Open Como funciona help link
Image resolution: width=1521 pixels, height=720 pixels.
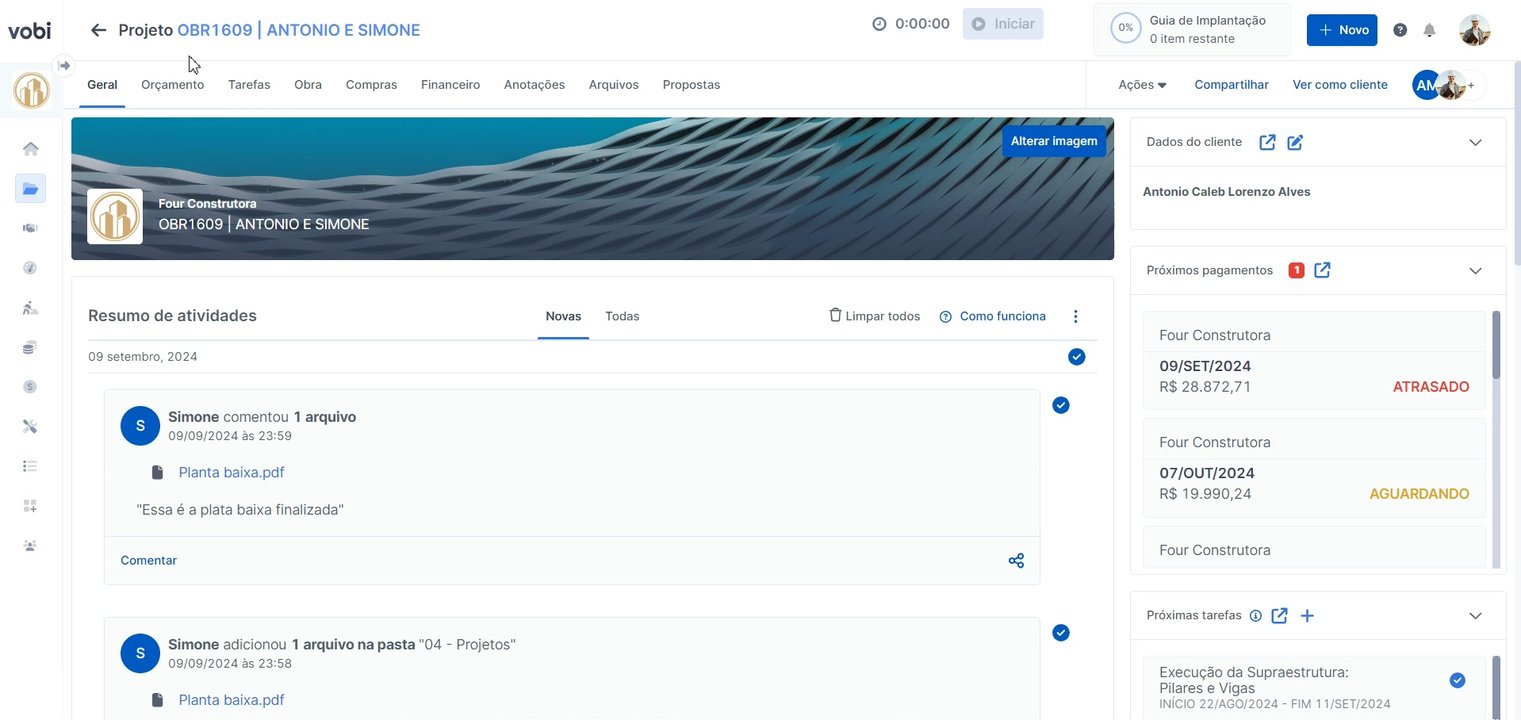point(992,316)
